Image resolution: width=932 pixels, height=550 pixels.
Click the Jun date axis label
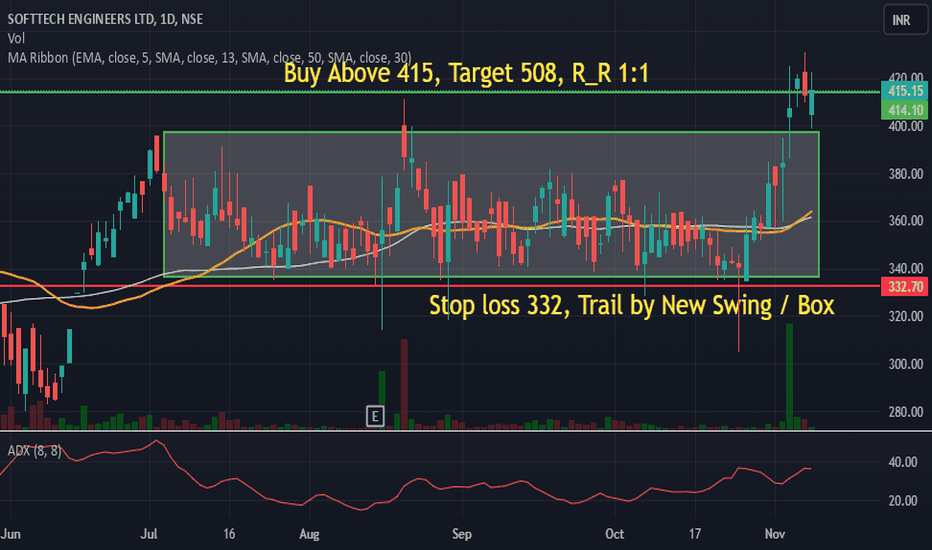pyautogui.click(x=11, y=533)
